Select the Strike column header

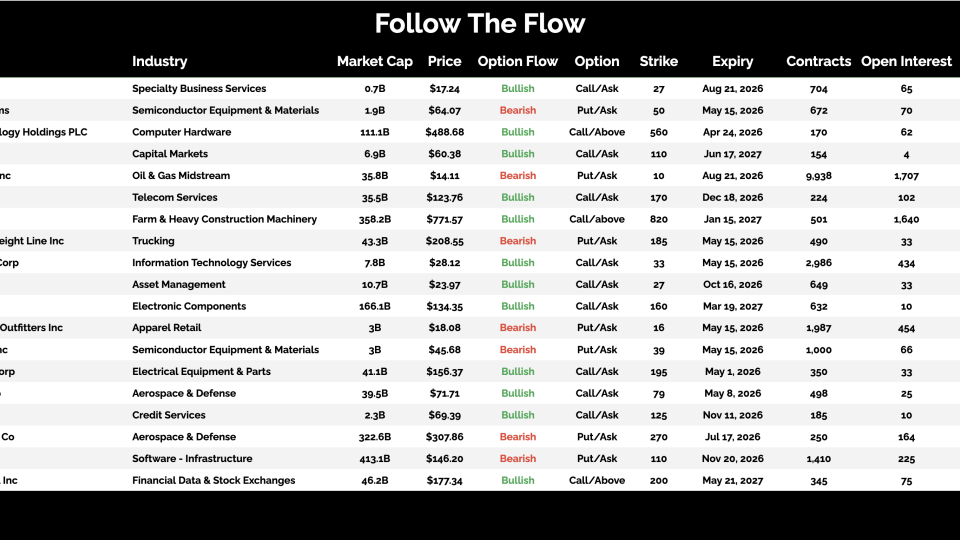click(659, 61)
